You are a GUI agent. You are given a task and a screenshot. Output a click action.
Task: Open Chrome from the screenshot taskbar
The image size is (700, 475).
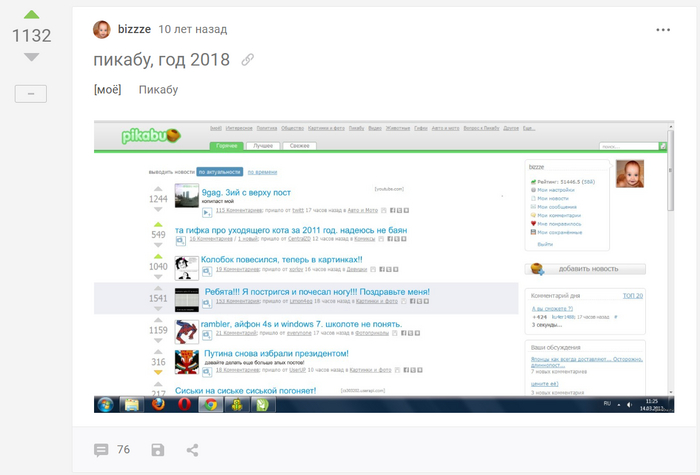point(211,404)
